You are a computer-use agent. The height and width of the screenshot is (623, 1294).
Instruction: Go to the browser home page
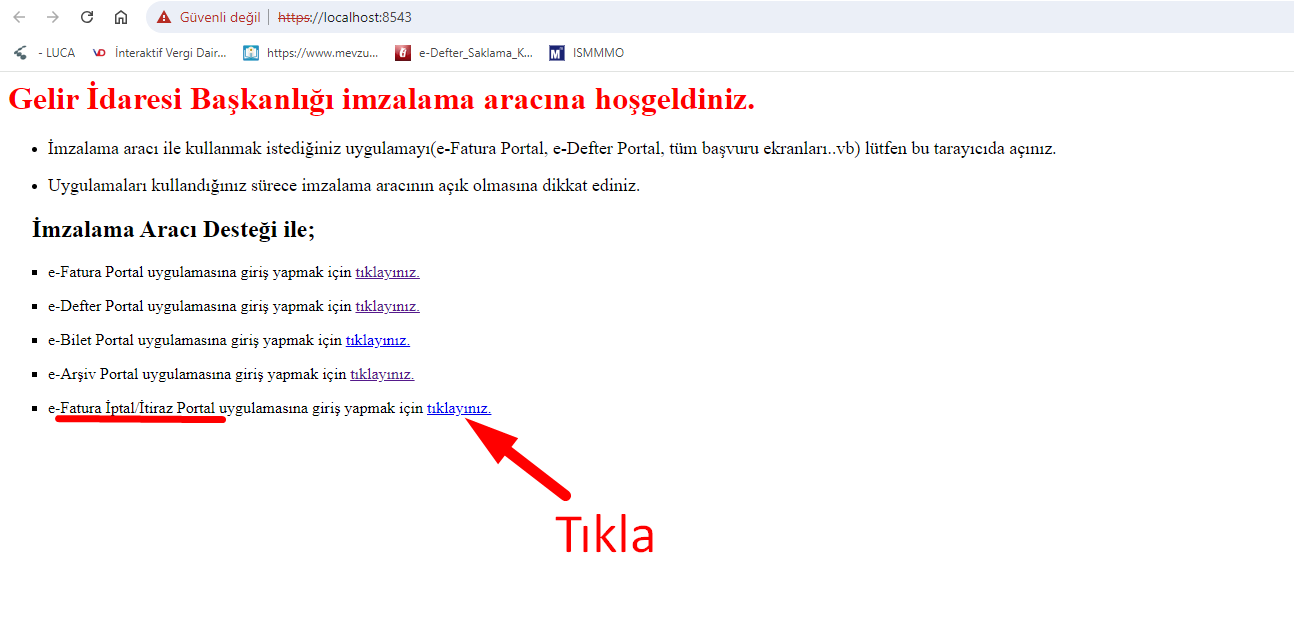tap(121, 17)
